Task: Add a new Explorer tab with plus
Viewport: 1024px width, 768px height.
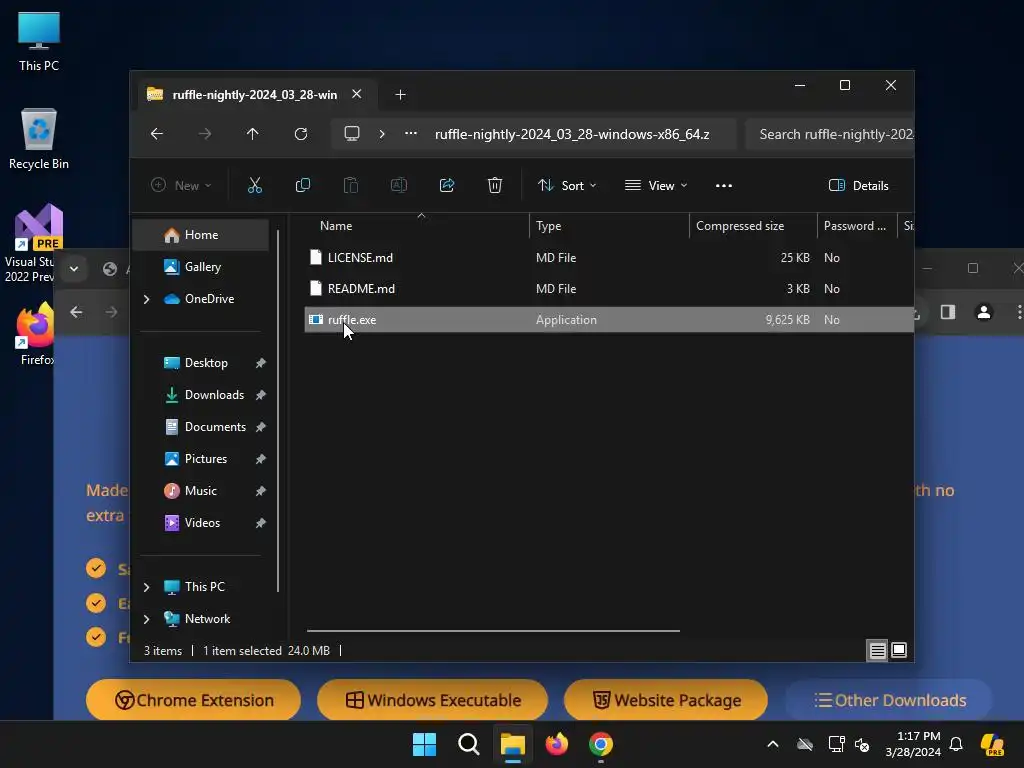Action: pos(400,95)
